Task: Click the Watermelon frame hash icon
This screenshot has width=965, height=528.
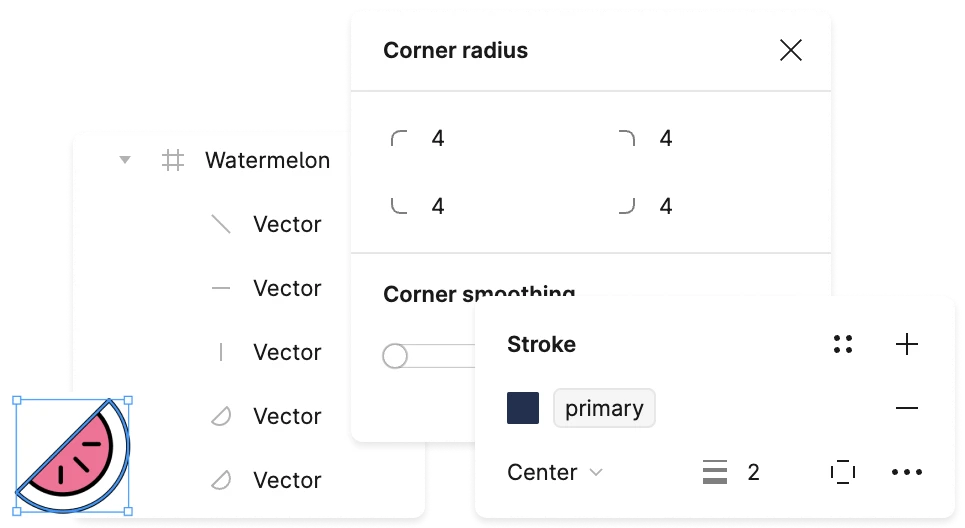Action: click(x=173, y=160)
